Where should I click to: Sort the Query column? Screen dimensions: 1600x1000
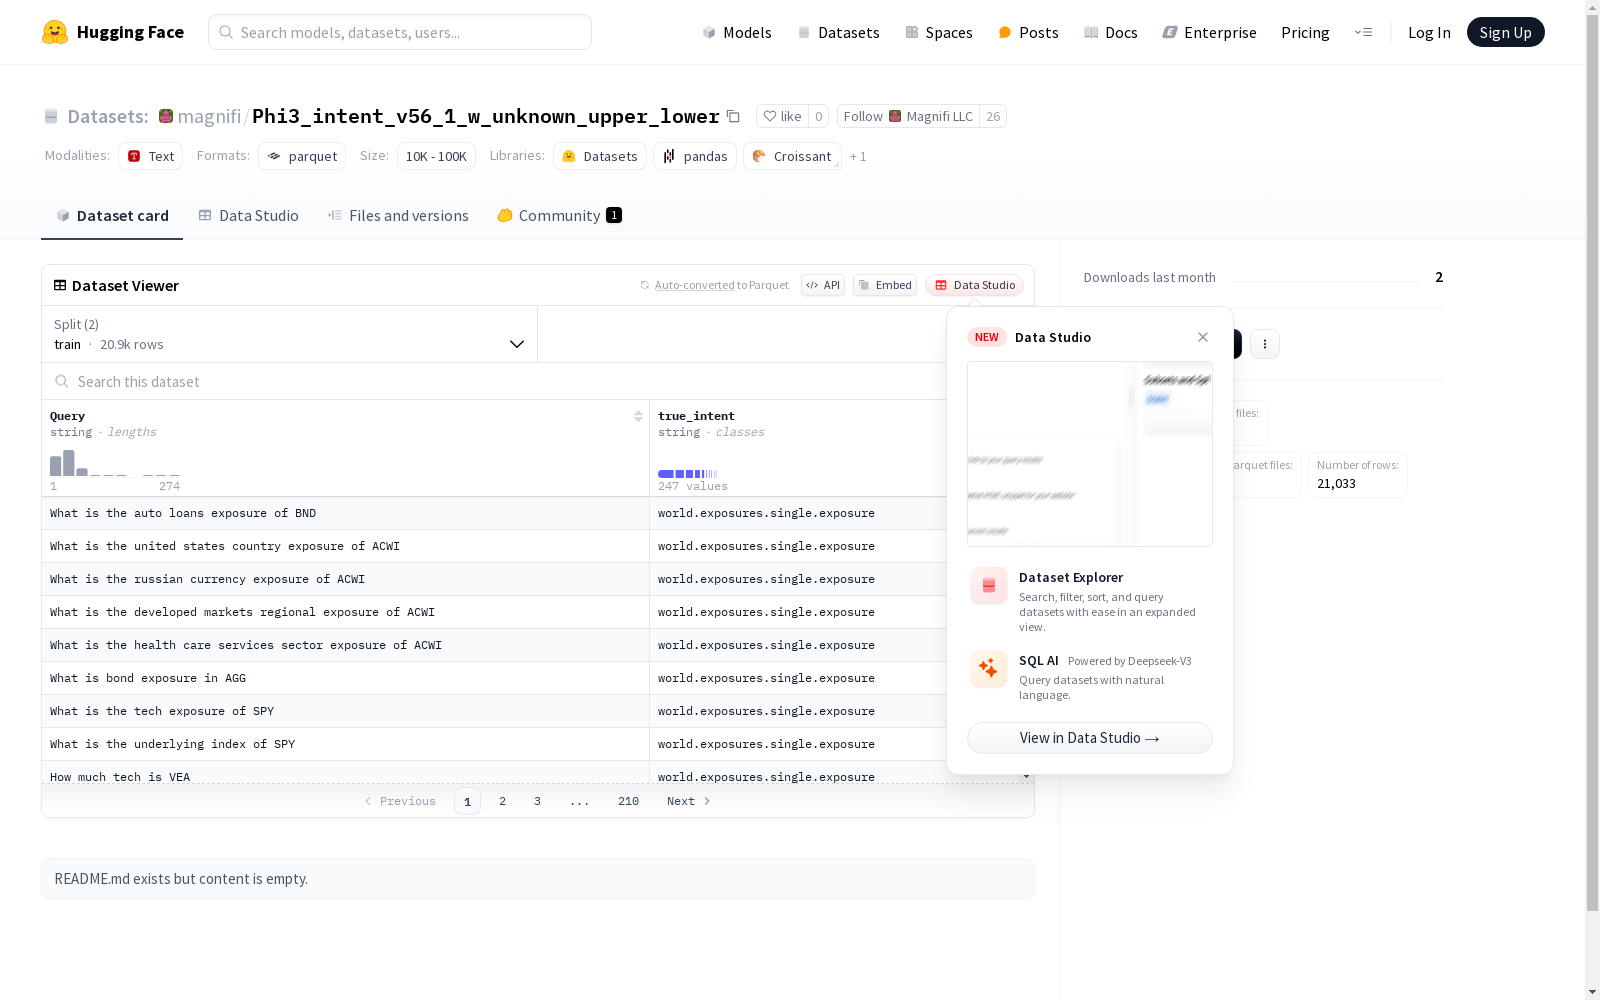[x=638, y=416]
